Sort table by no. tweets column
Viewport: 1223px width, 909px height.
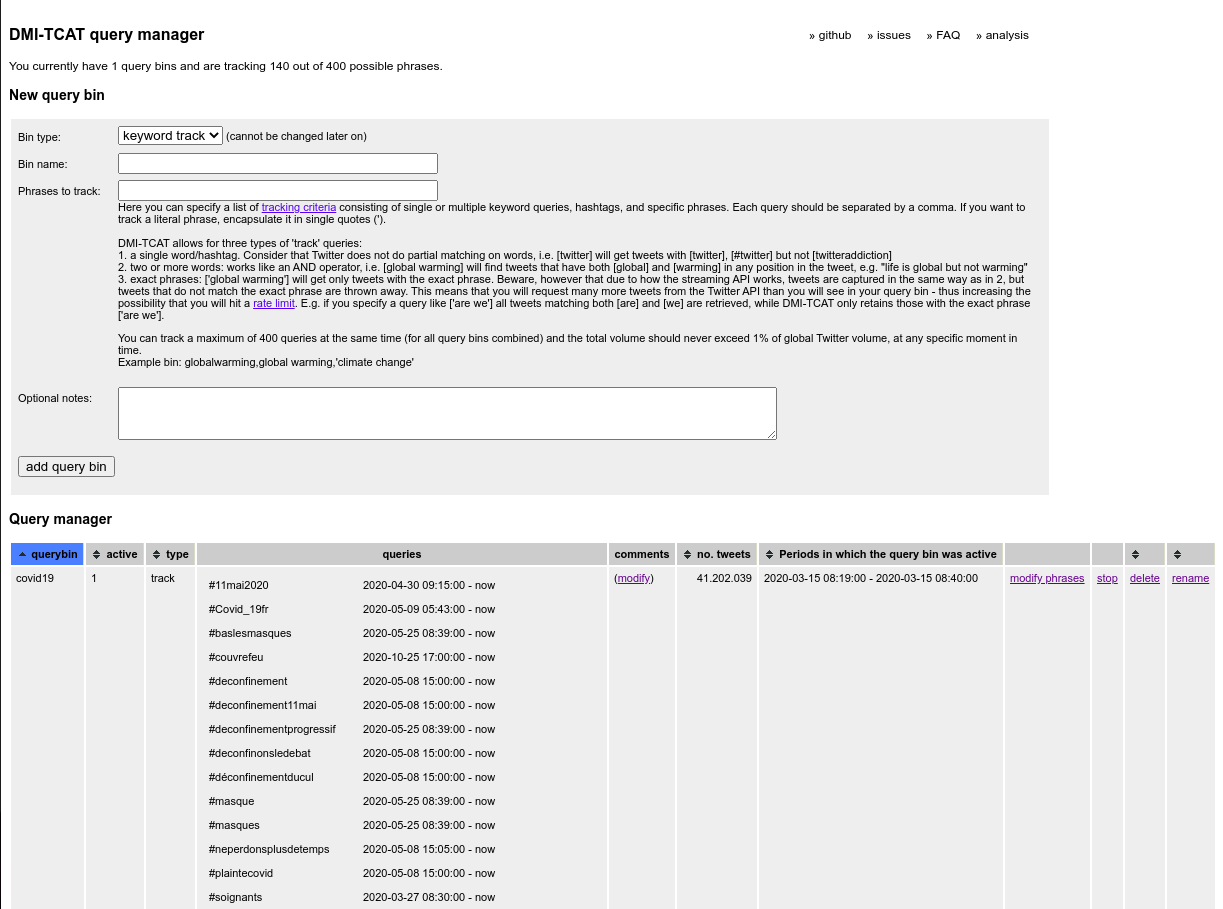[716, 554]
